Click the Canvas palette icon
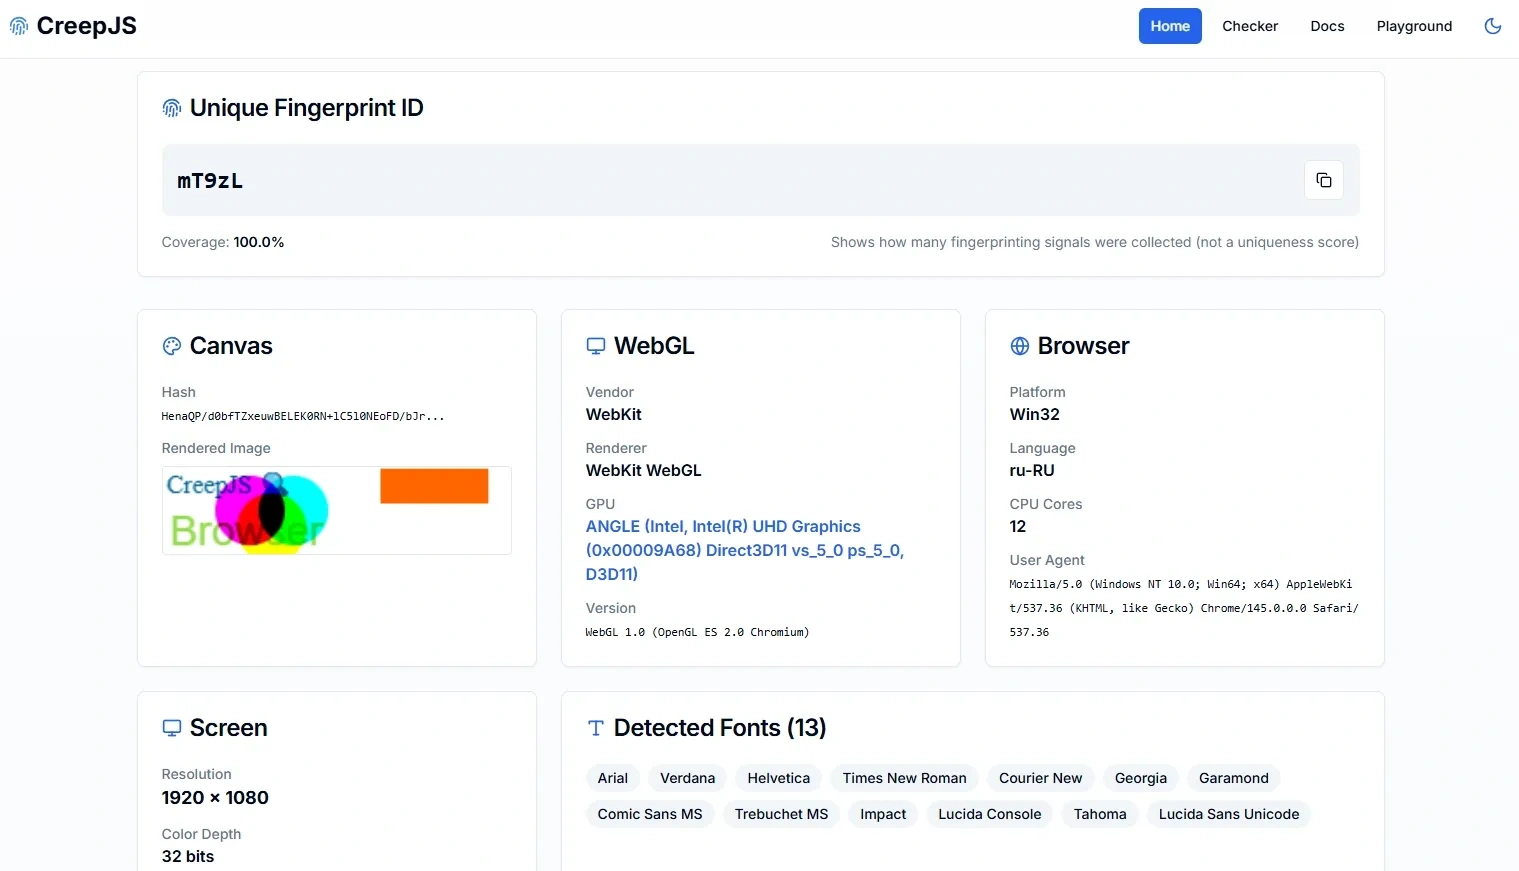 pos(172,346)
